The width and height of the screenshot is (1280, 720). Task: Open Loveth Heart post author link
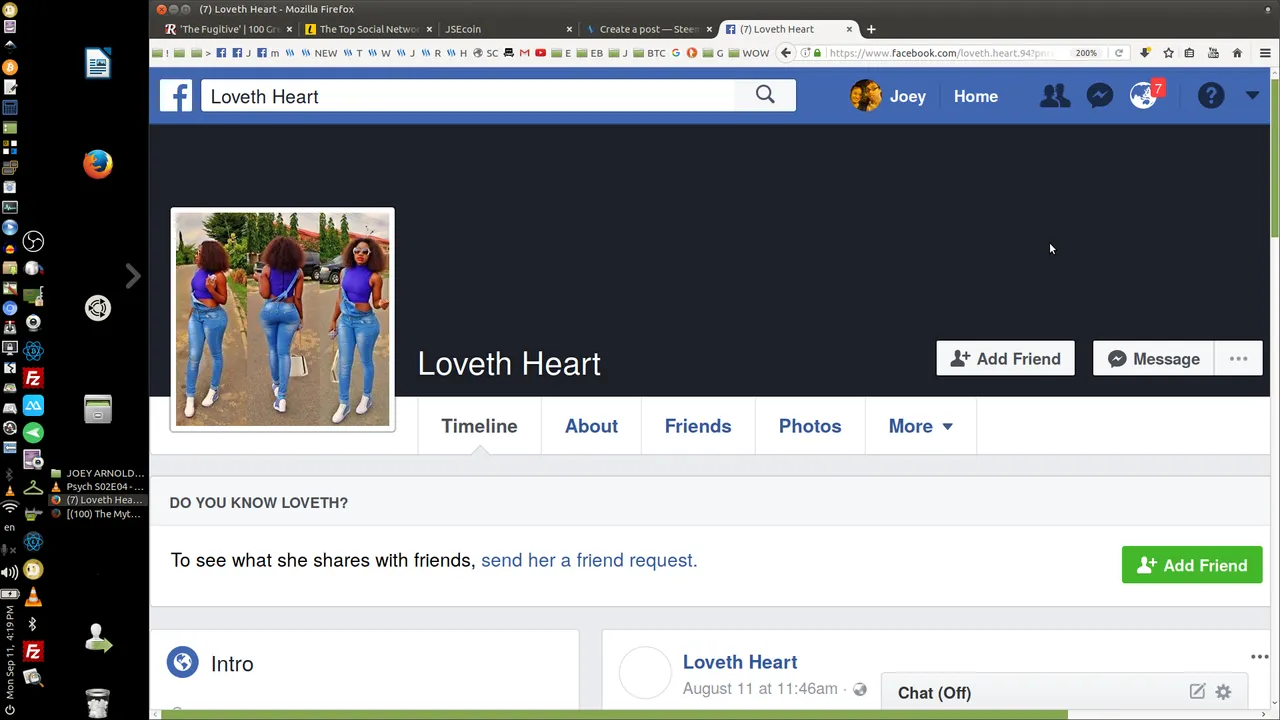740,662
